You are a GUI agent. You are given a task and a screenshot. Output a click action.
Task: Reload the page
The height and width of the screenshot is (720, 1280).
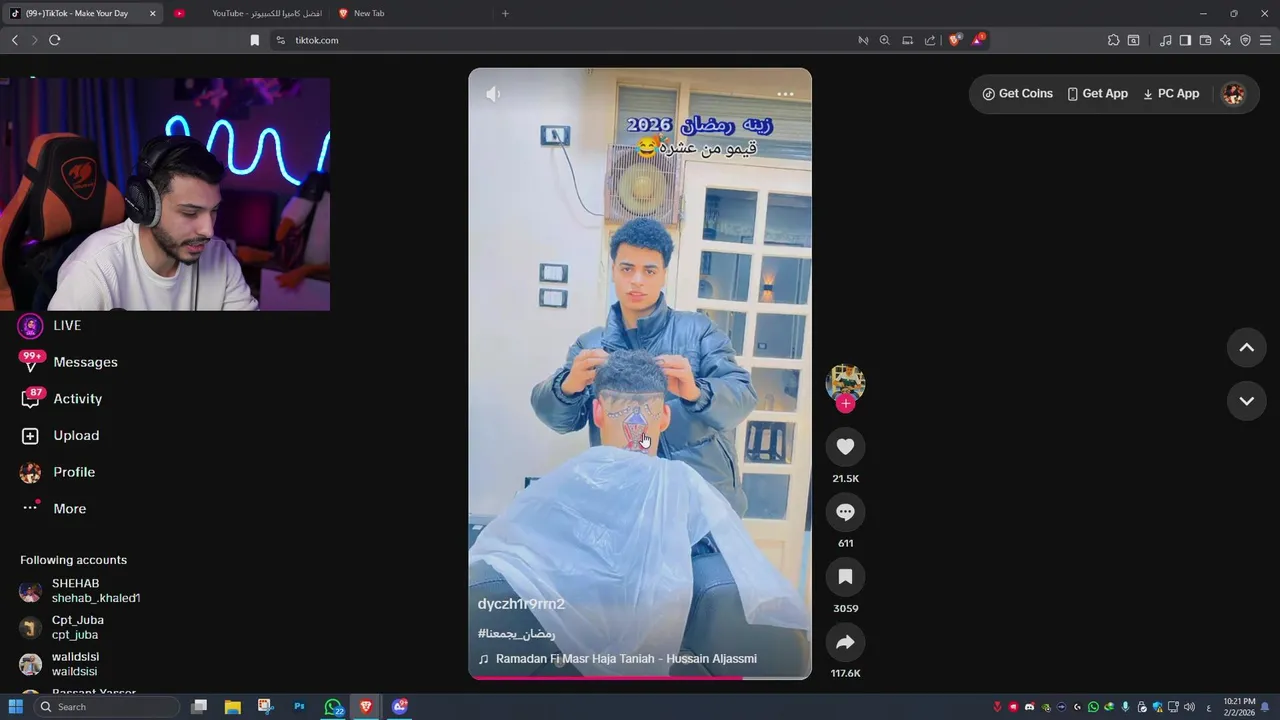(54, 40)
